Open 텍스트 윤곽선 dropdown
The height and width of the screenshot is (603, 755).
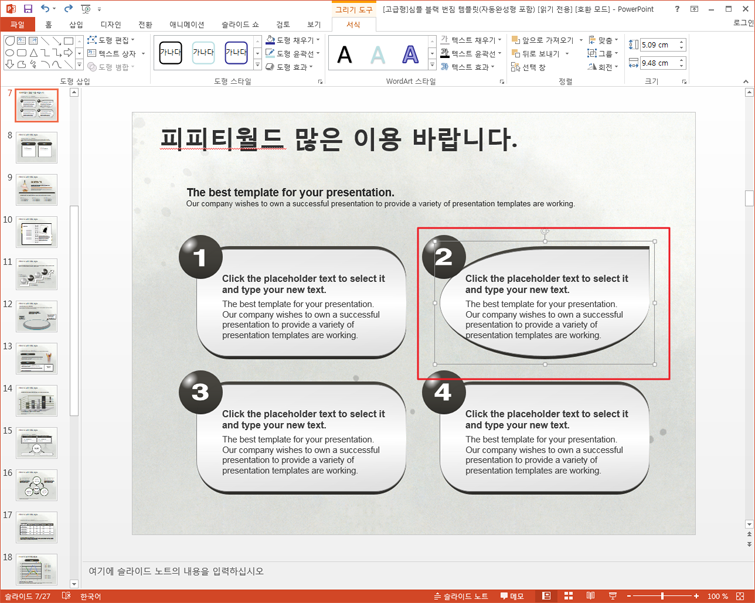[471, 53]
